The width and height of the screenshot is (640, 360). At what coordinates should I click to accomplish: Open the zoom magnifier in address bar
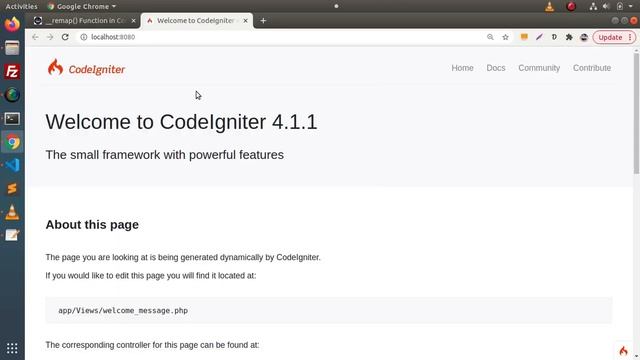point(490,37)
